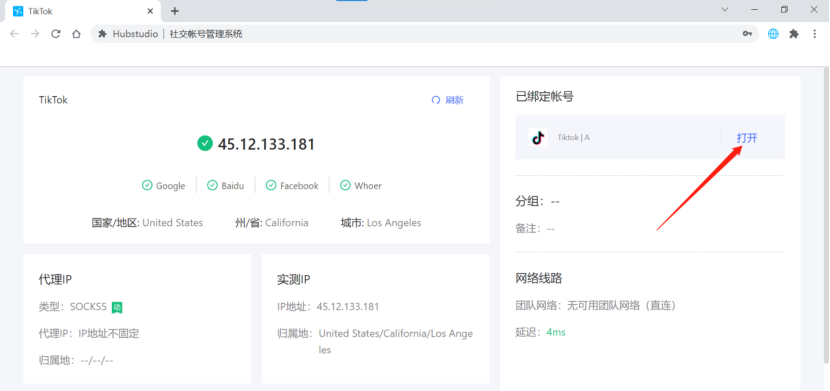Click the 代理IP: IP地址不固定 text
Screen dimensions: 830x391
(x=89, y=333)
